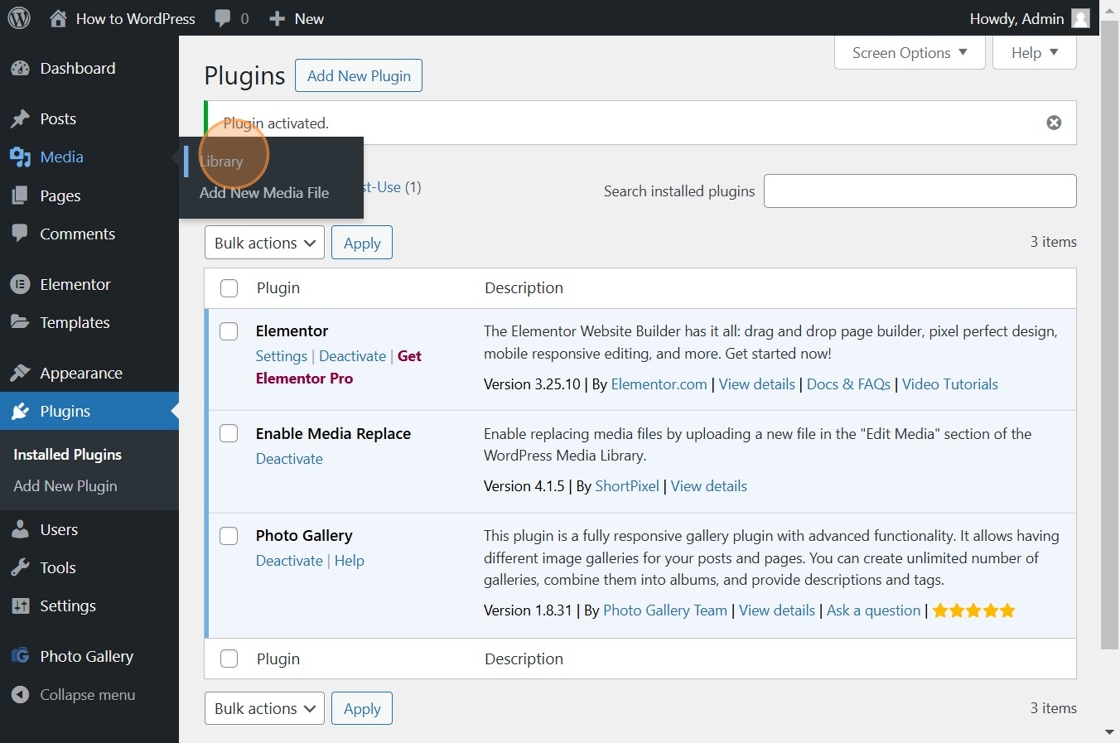1120x743 pixels.
Task: Open Installed Plugins submenu item
Action: tap(67, 455)
